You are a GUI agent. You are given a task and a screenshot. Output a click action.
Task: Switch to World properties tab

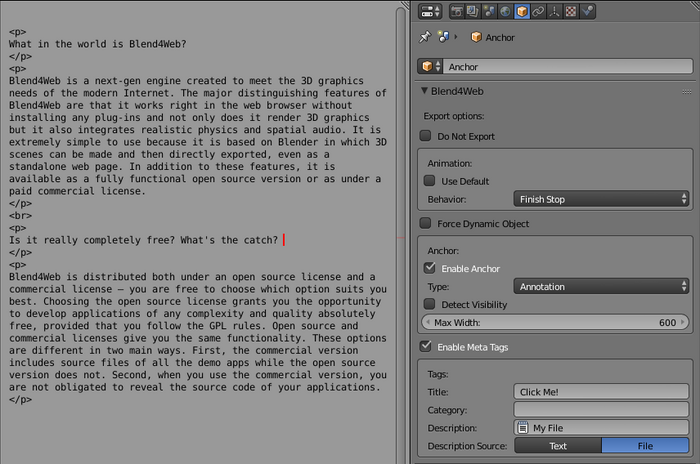(x=505, y=11)
